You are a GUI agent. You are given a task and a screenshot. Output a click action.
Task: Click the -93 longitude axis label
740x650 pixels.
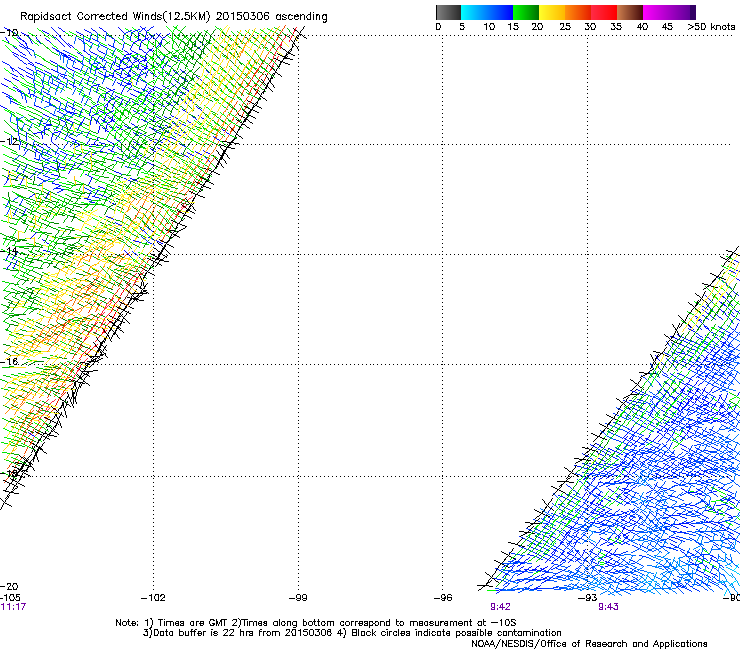point(588,598)
